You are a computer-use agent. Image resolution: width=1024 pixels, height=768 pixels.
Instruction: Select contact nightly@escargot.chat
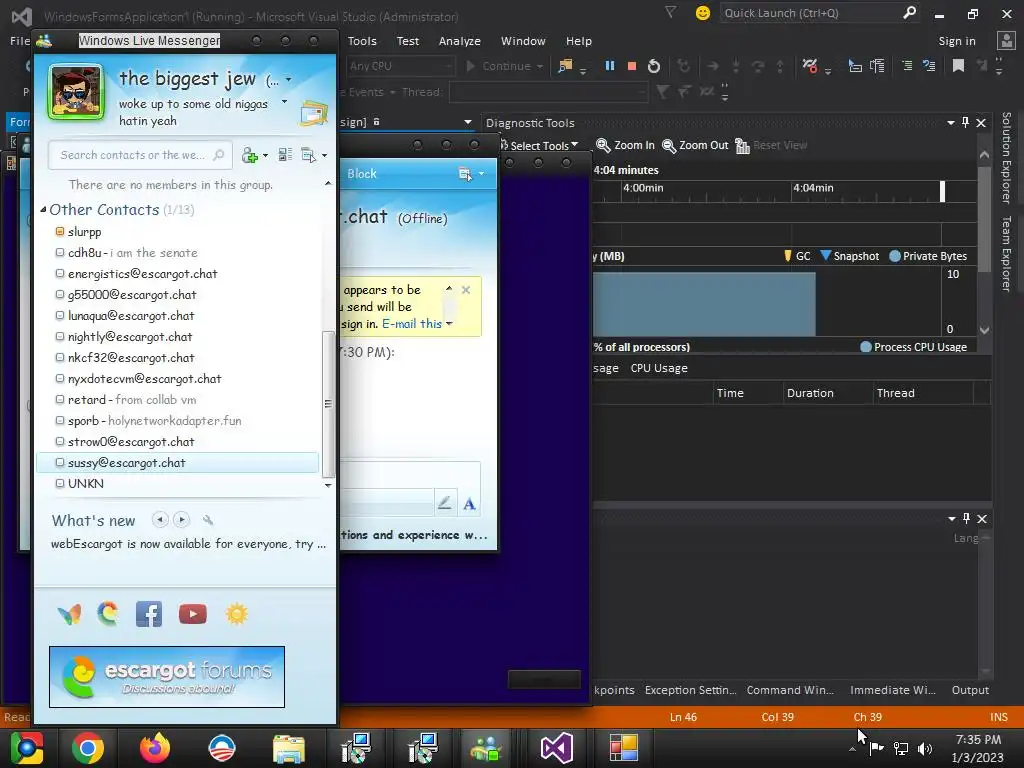[x=178, y=336]
